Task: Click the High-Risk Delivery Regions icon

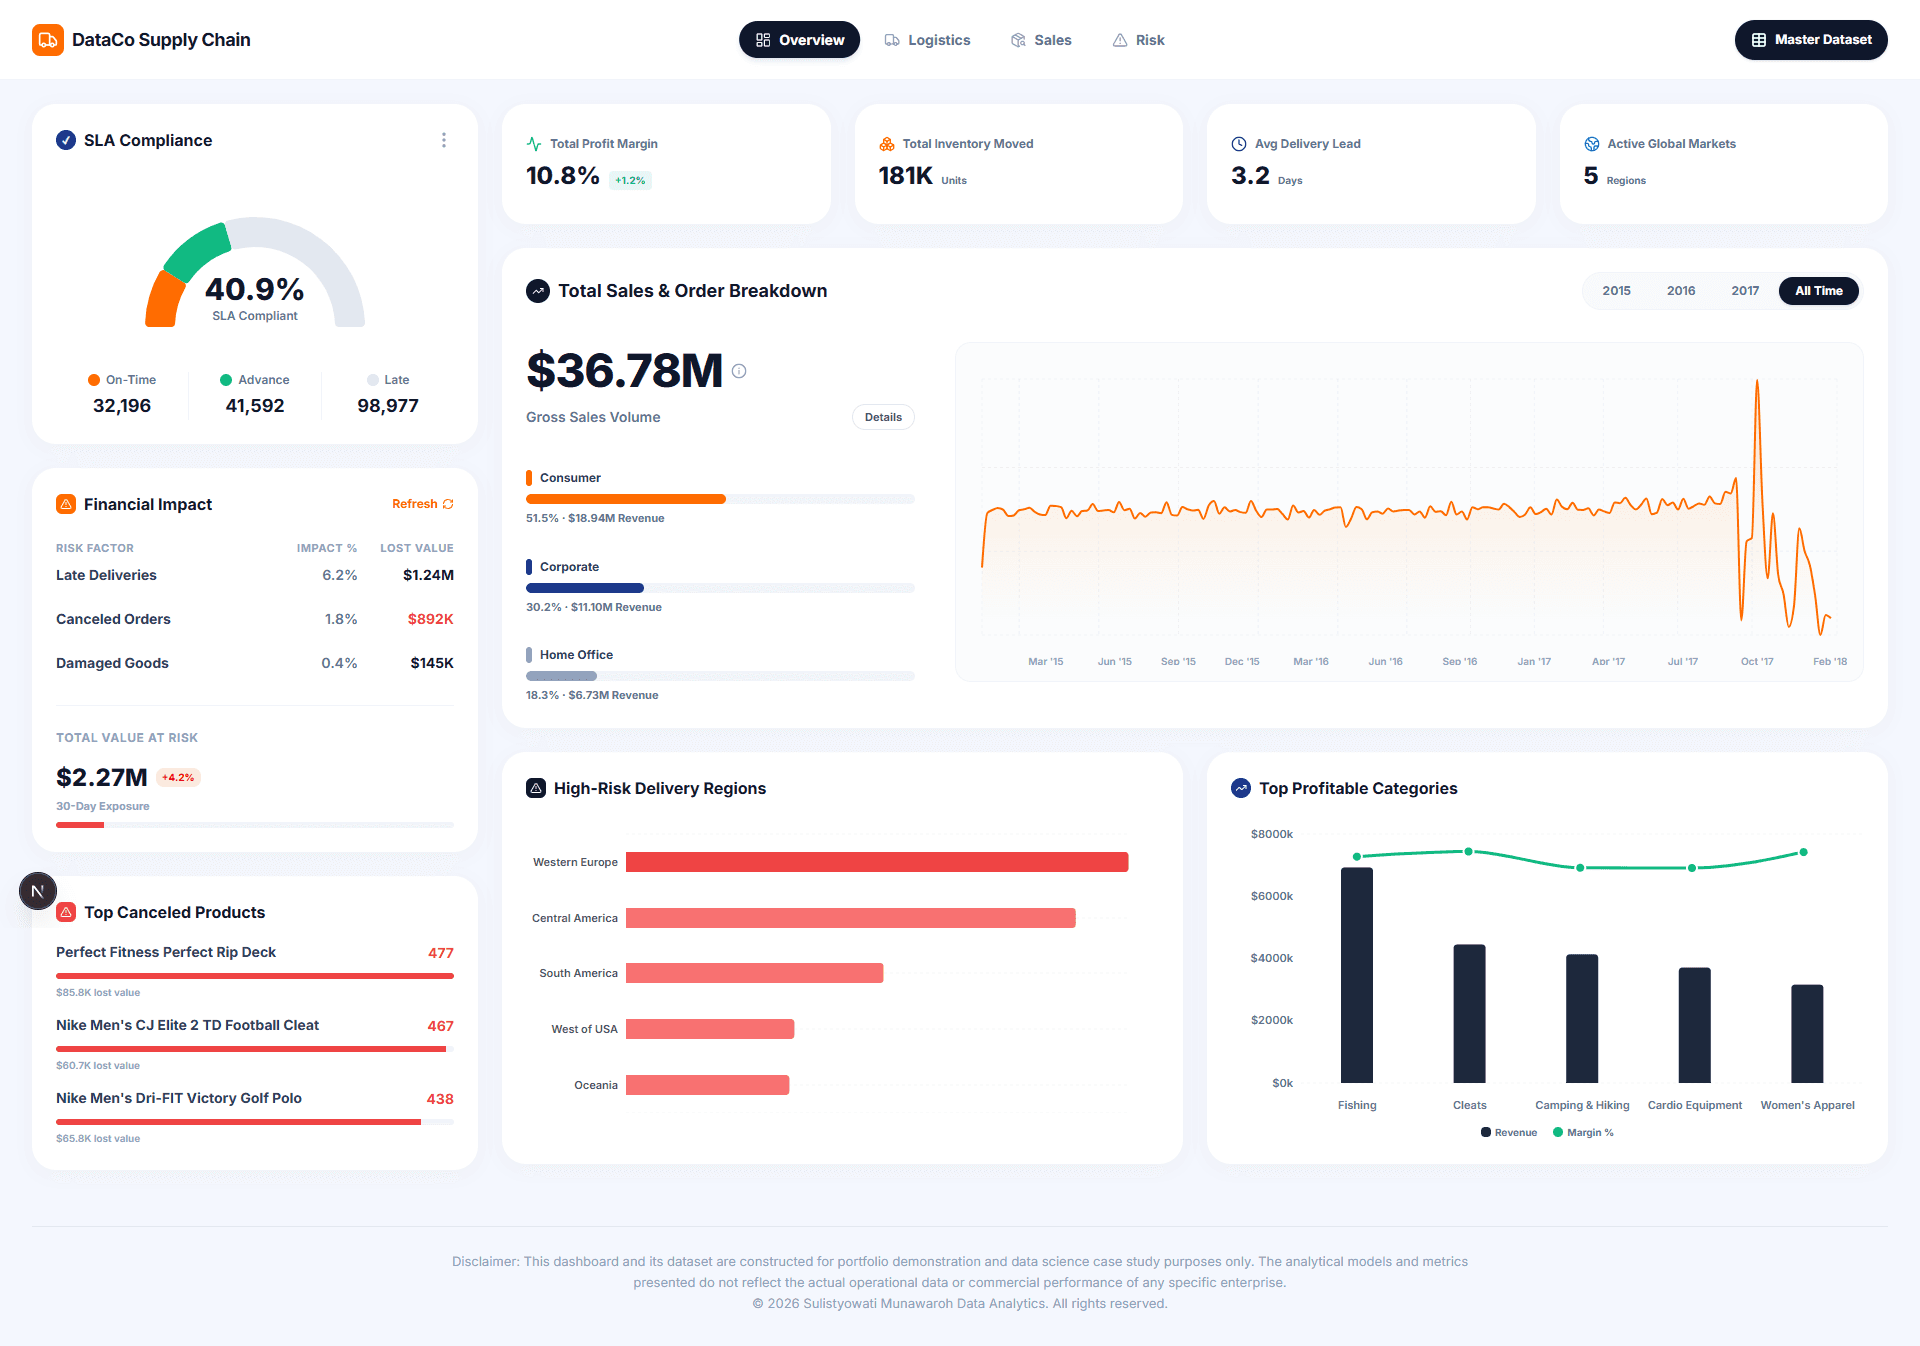Action: click(536, 788)
